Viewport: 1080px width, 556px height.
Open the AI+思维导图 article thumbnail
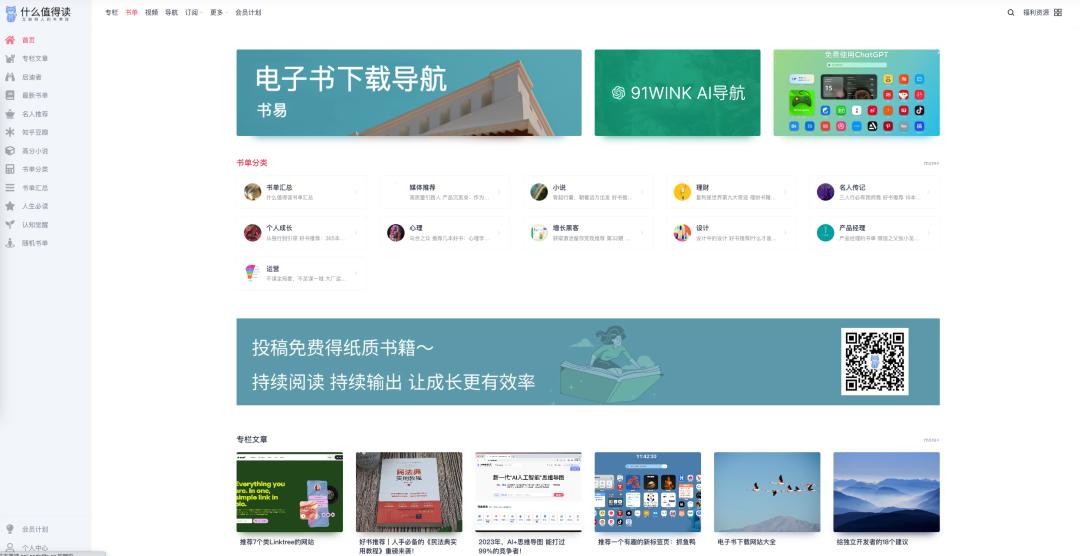point(528,492)
